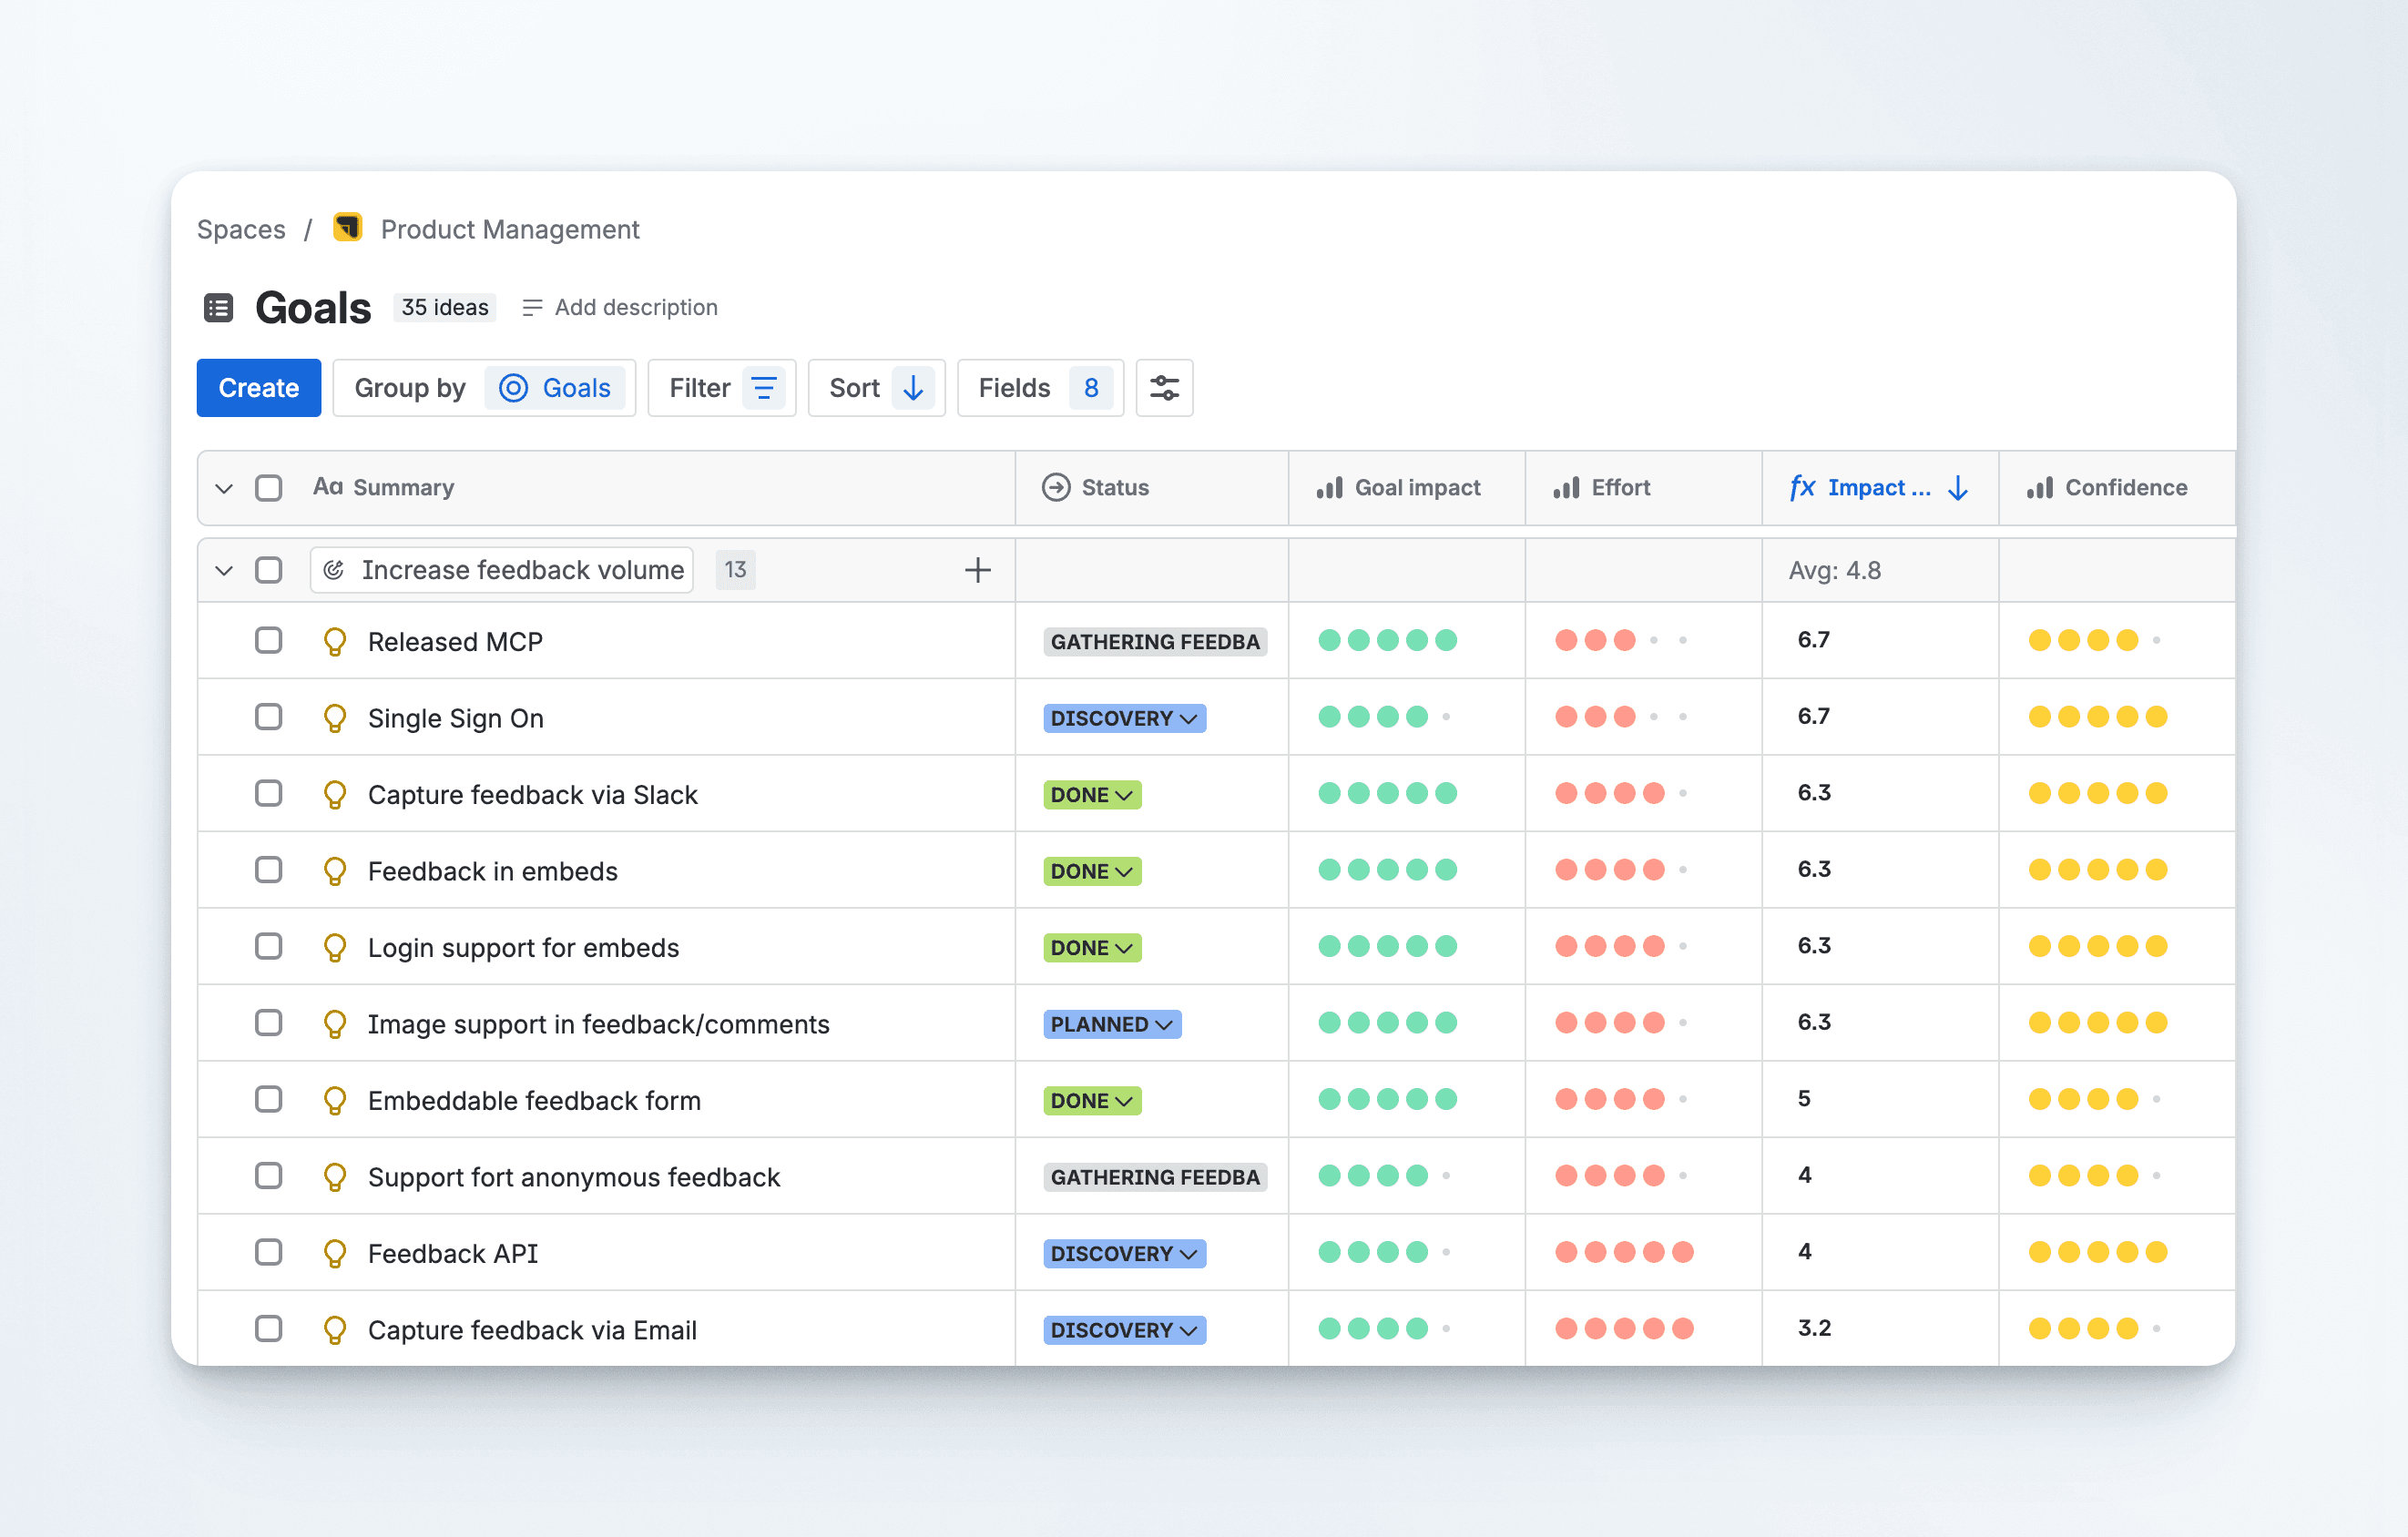Toggle the select-all checkbox in the header
Screen dimensions: 2408x1537
(x=268, y=488)
